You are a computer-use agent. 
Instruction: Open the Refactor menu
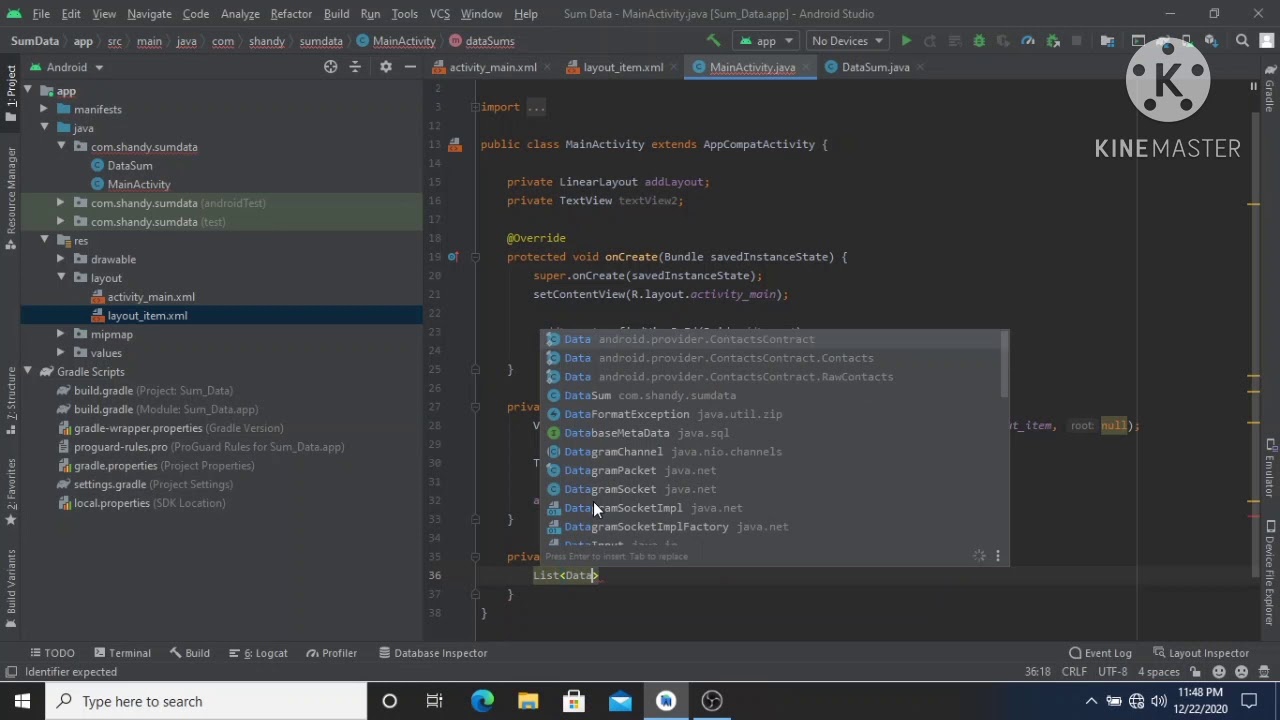(x=291, y=14)
